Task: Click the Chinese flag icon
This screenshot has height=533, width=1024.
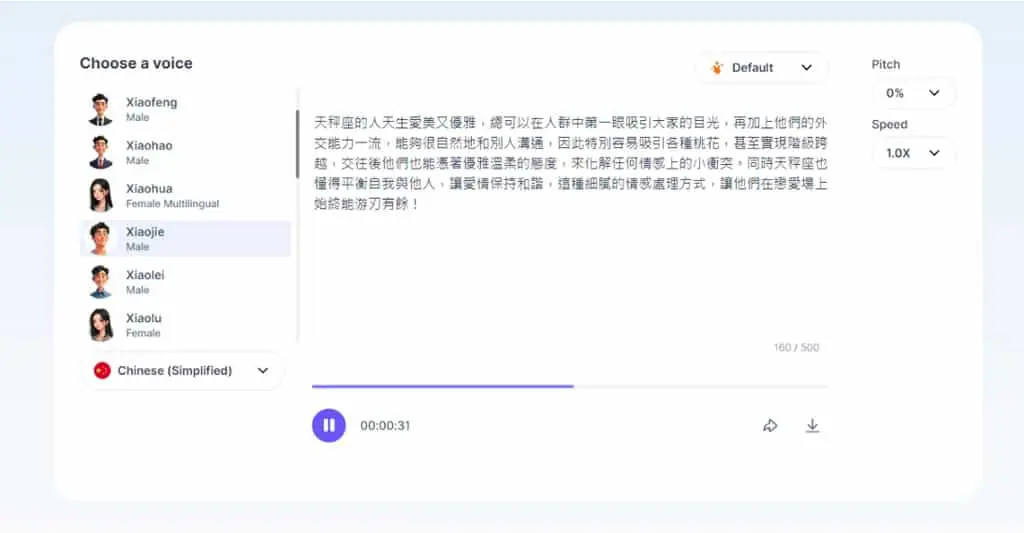Action: pos(102,370)
